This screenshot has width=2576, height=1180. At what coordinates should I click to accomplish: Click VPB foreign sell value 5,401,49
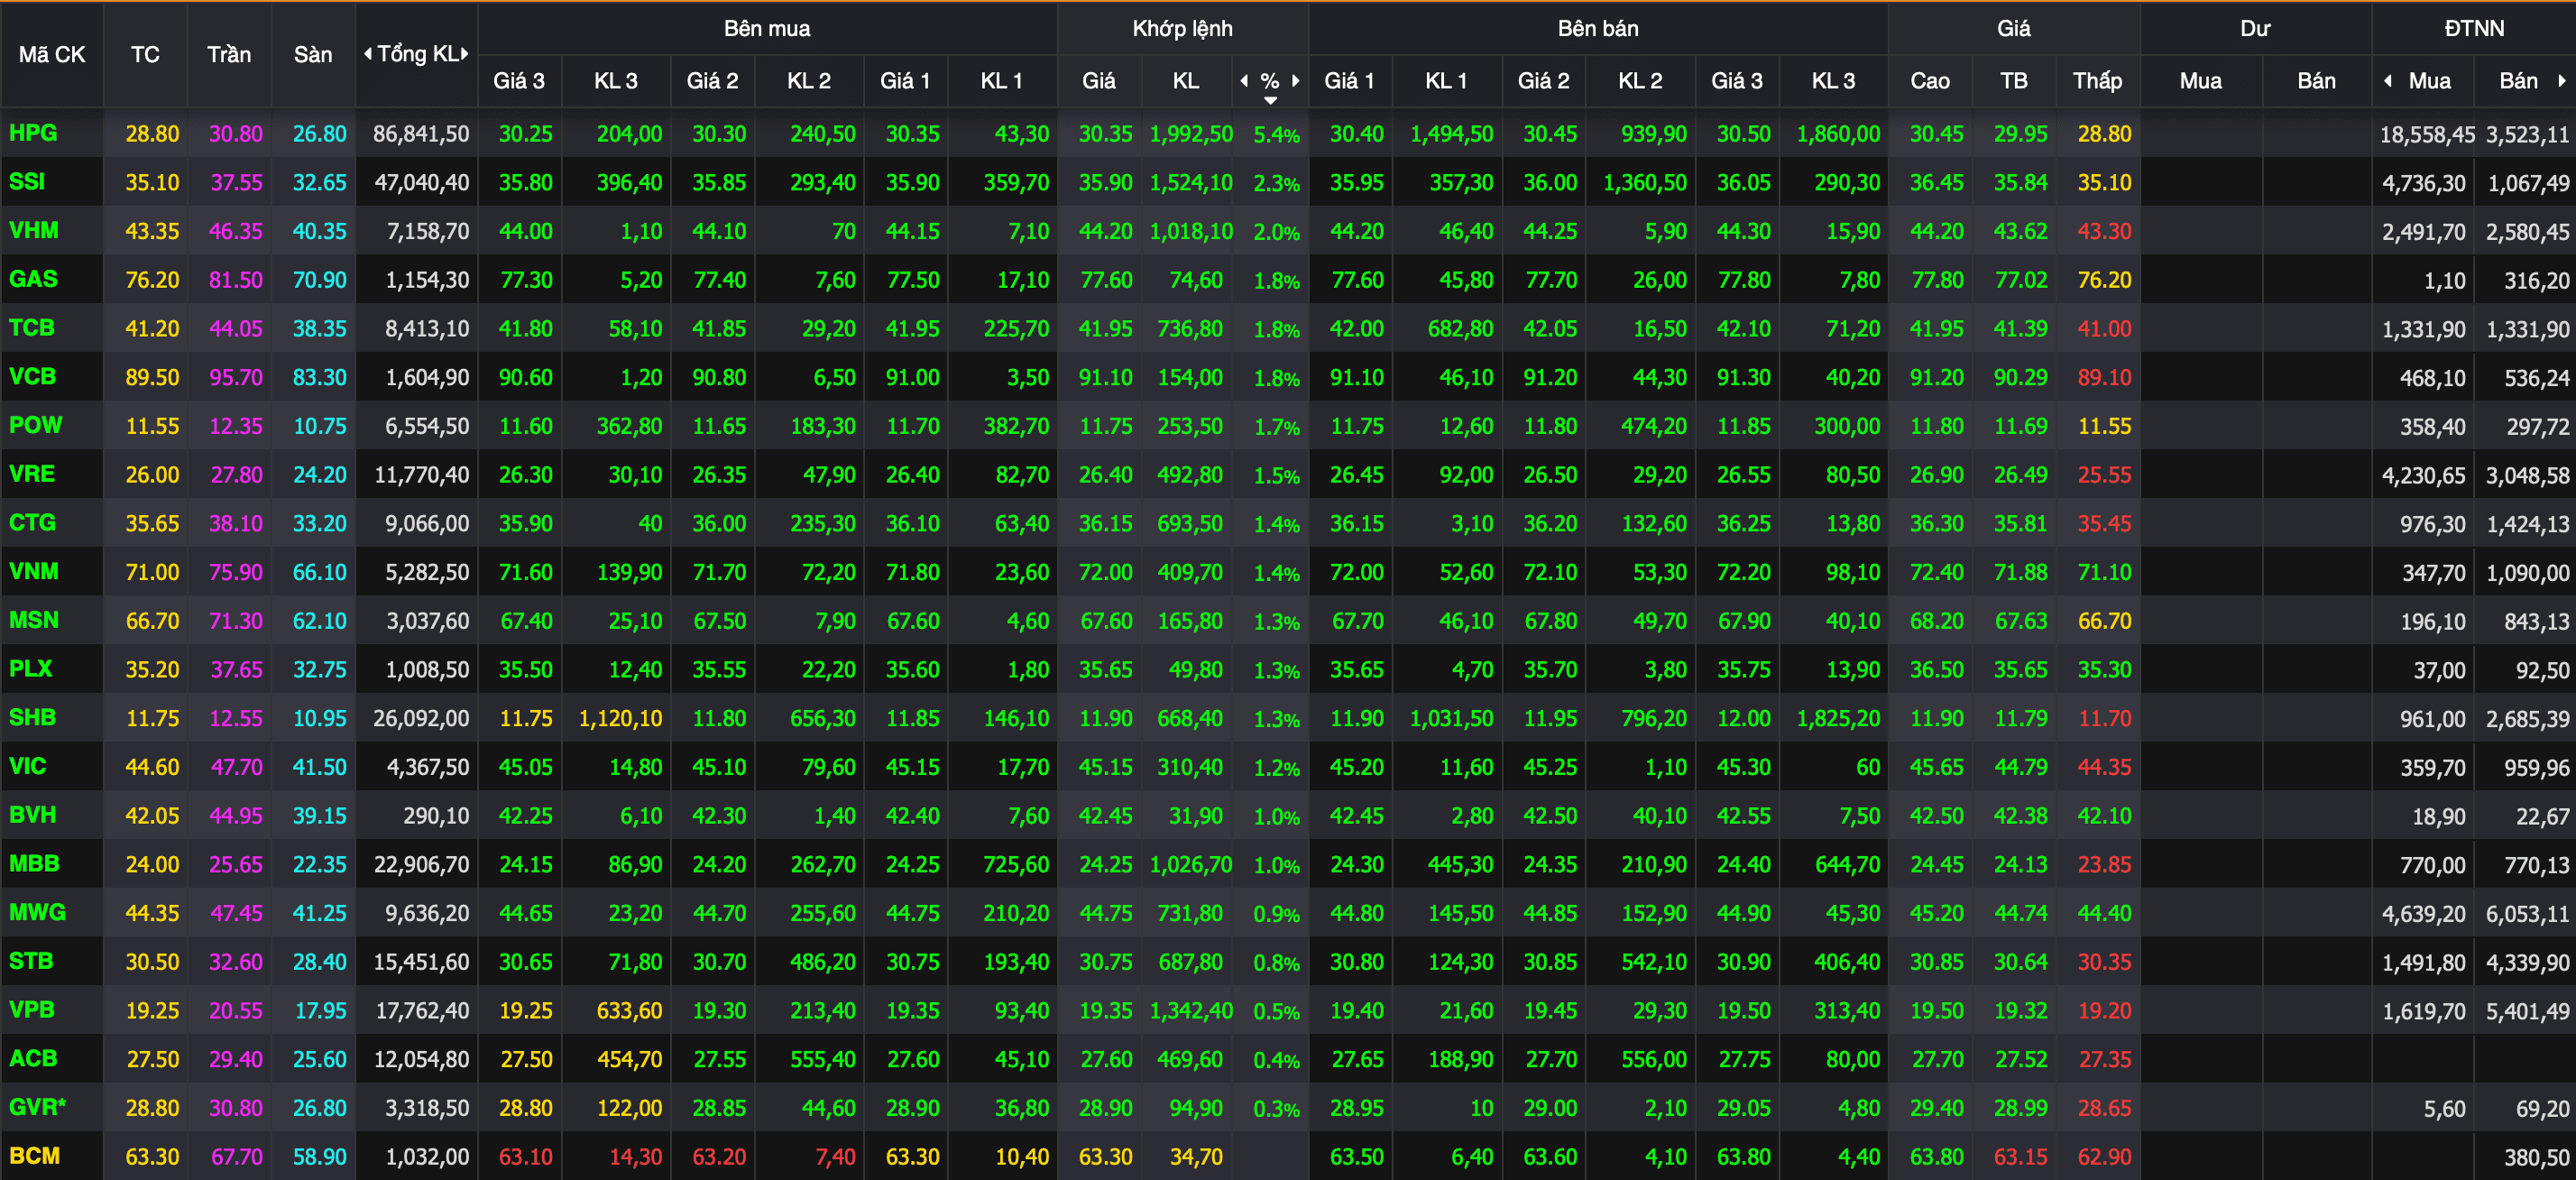[2528, 1011]
